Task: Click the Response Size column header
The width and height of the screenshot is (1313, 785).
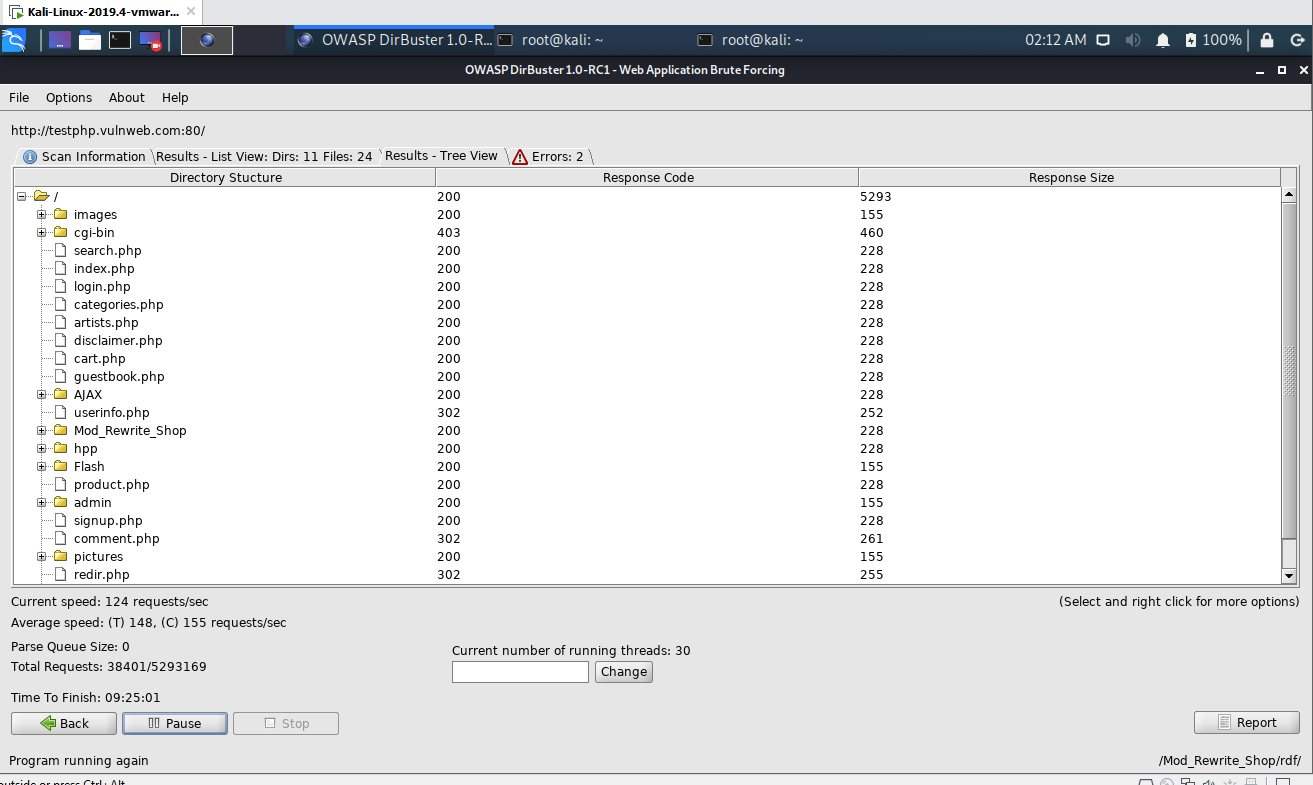Action: (x=1071, y=177)
